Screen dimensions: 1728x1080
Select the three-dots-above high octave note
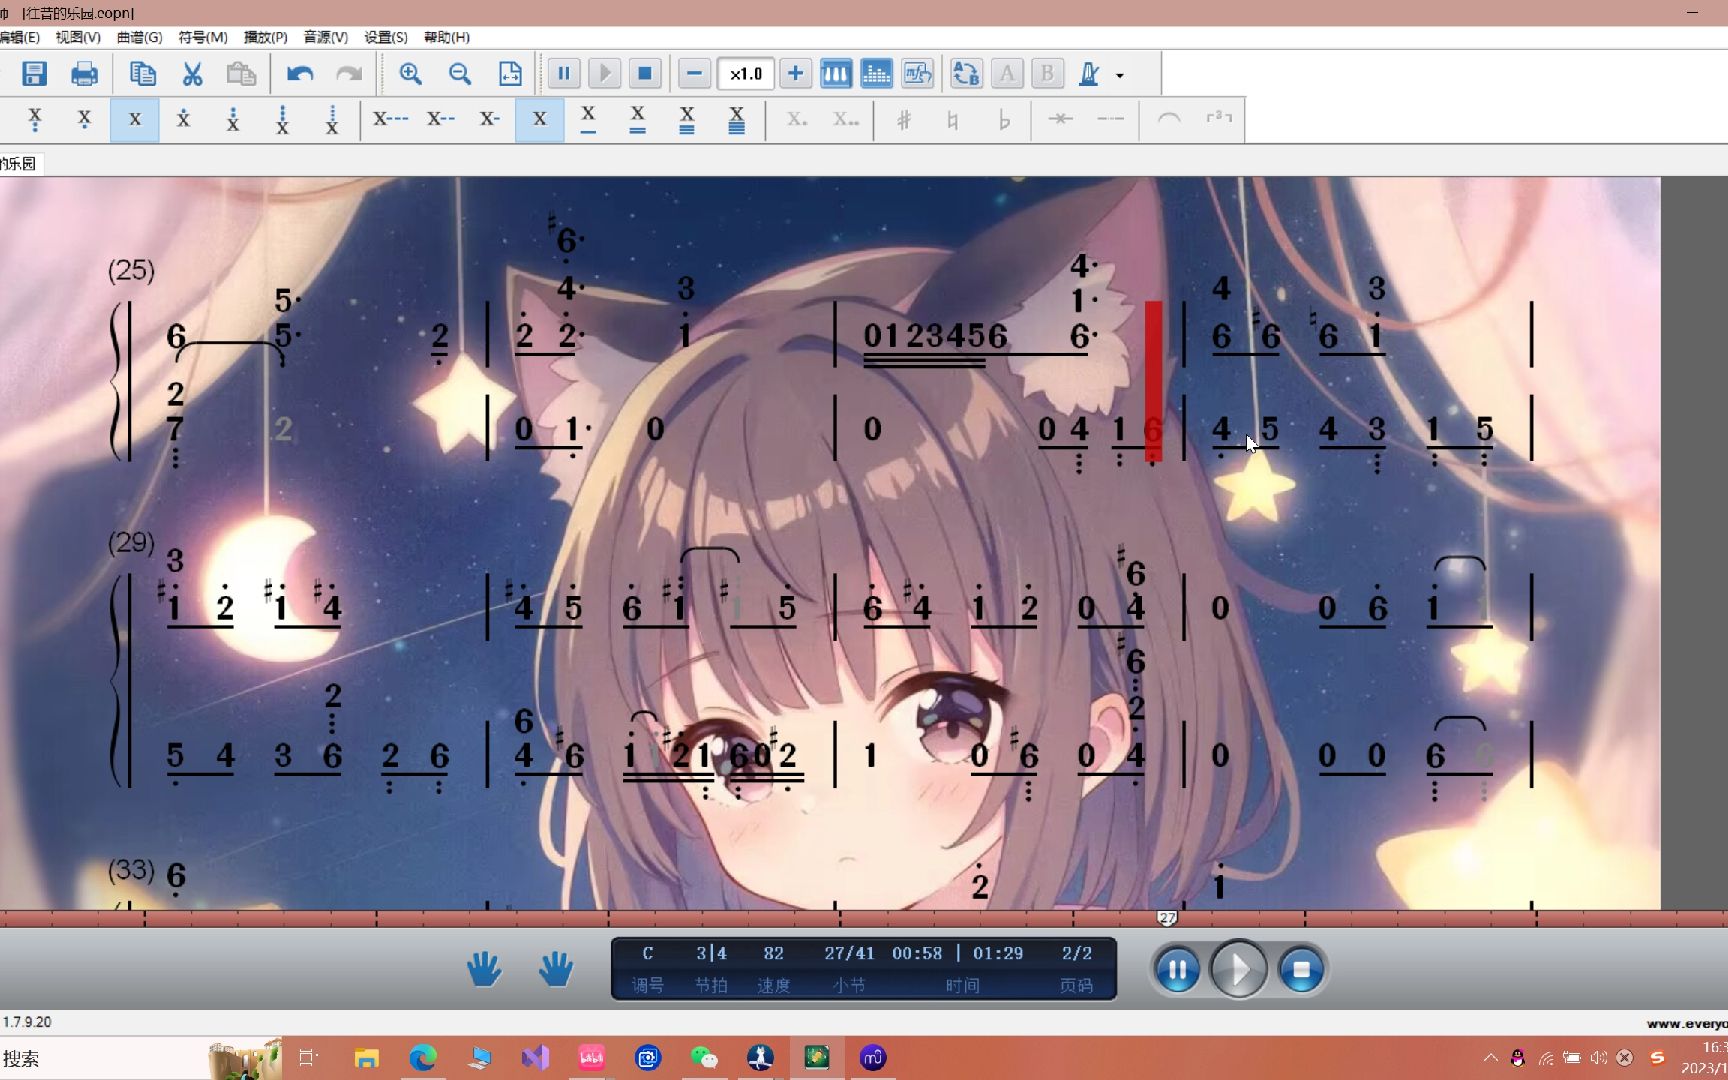pos(282,120)
